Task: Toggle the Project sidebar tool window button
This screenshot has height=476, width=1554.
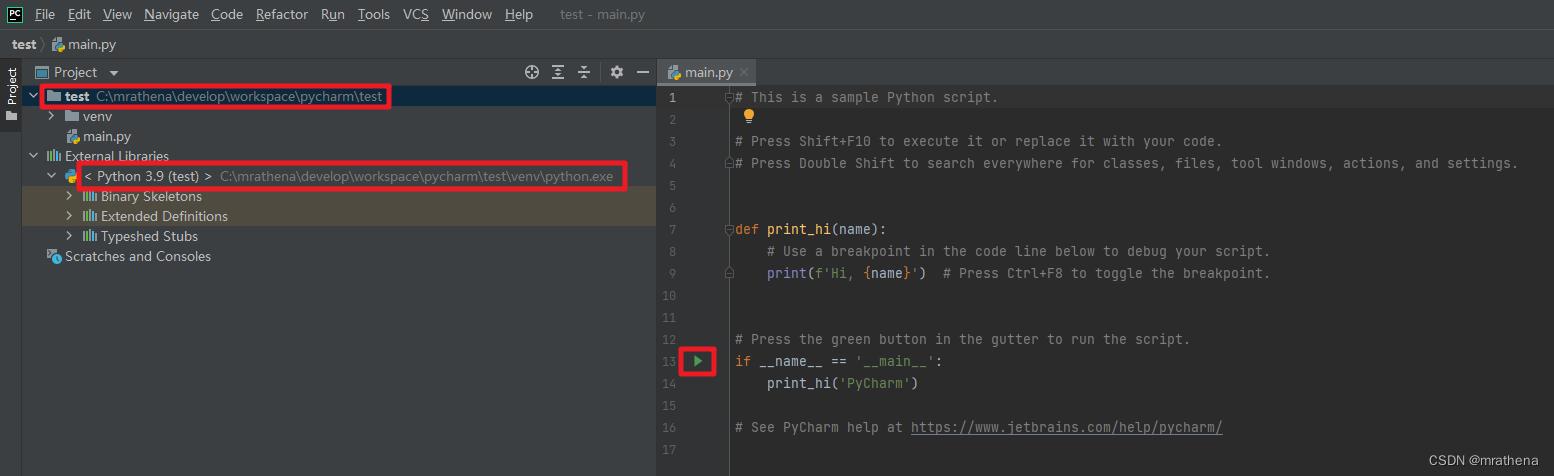Action: pyautogui.click(x=12, y=88)
